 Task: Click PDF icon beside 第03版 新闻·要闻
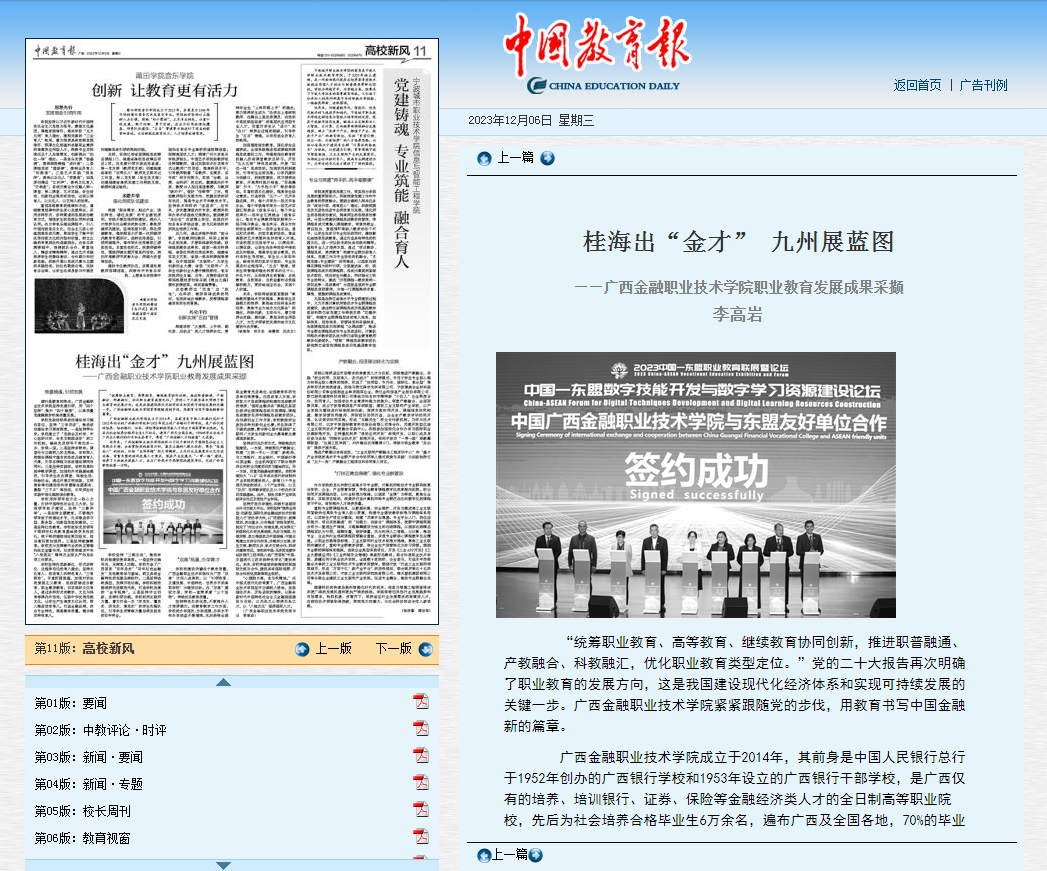click(x=421, y=756)
